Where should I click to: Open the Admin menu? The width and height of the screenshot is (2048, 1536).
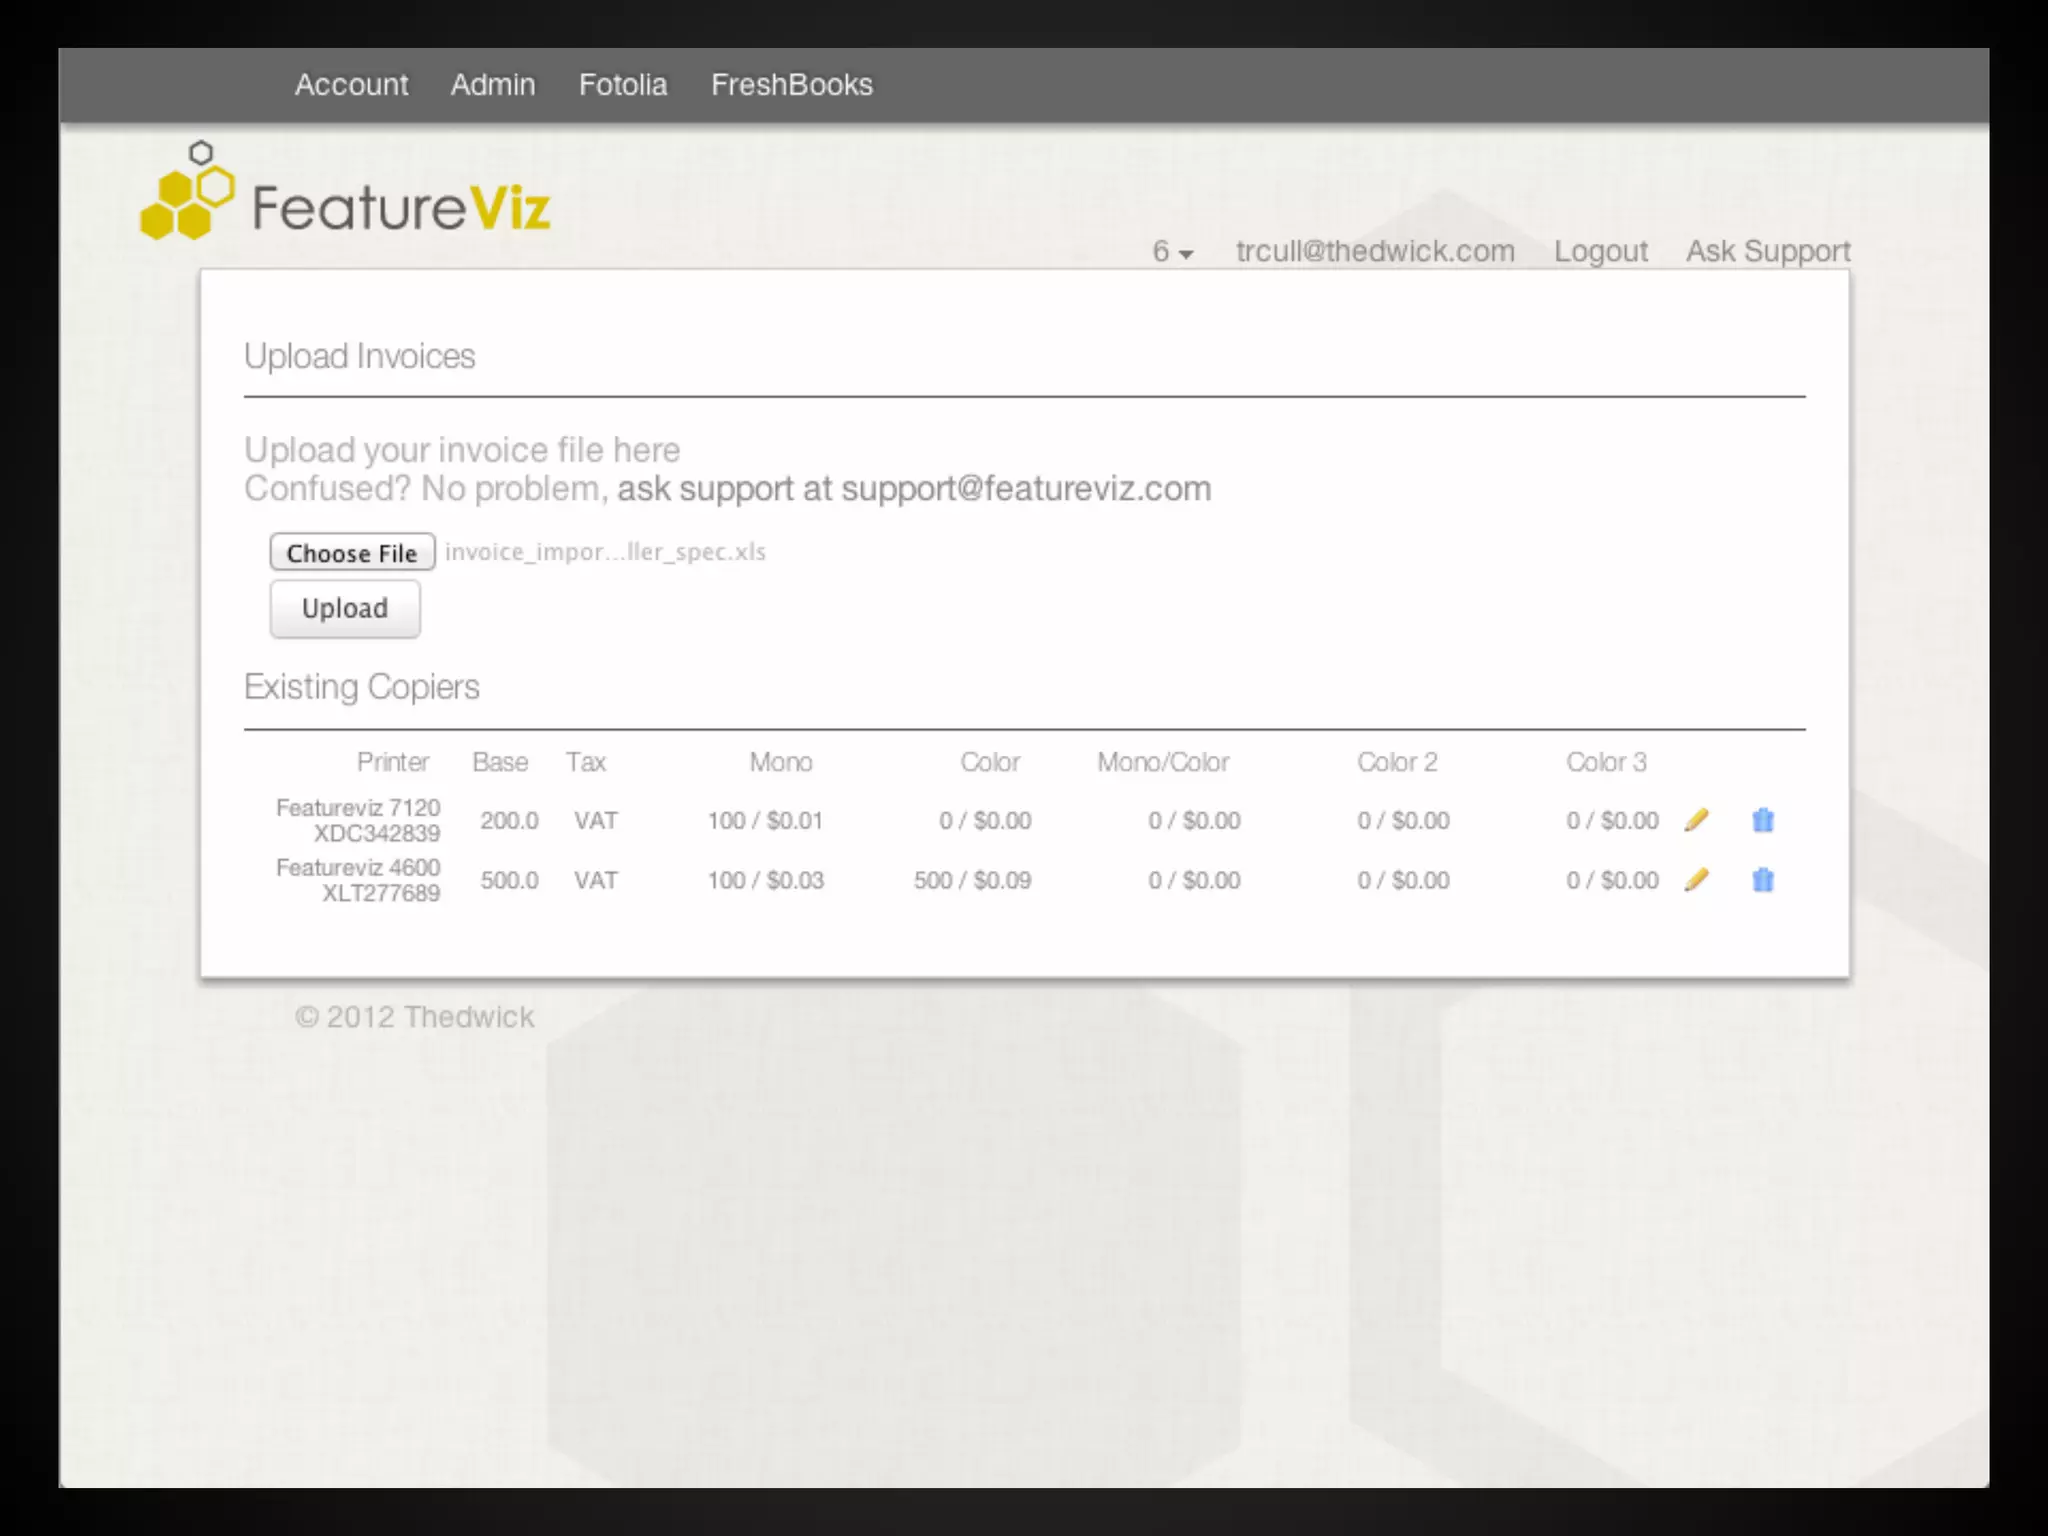point(492,85)
